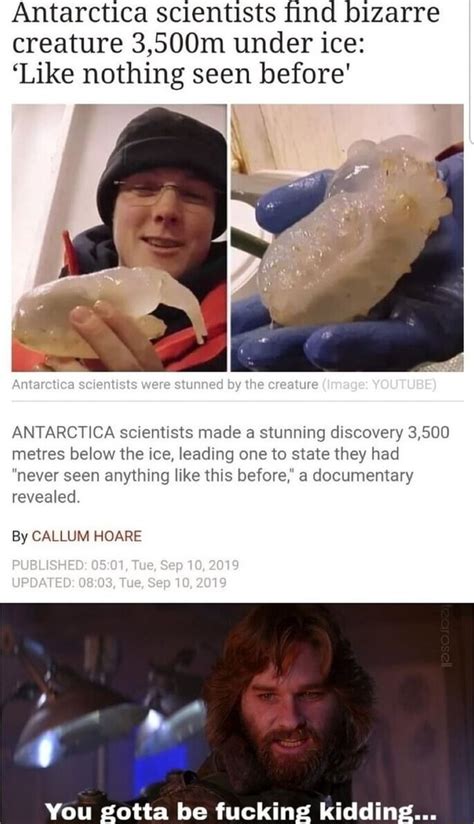Click the pale creature held in man's hand
474x824 pixels.
click(x=108, y=310)
